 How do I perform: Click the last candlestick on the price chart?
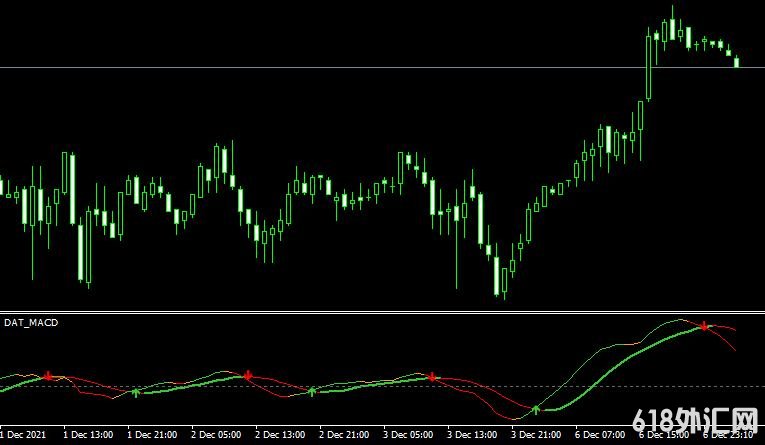coord(736,61)
